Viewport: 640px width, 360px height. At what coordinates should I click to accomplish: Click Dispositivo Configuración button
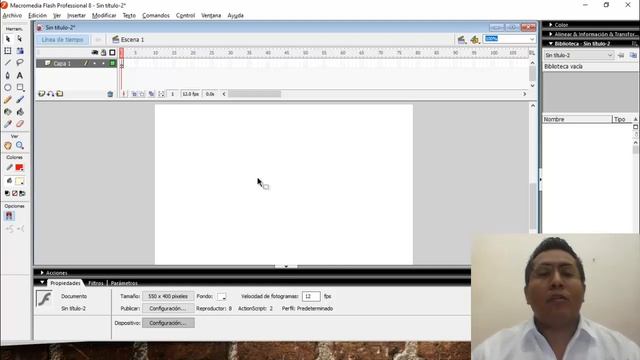pos(168,323)
